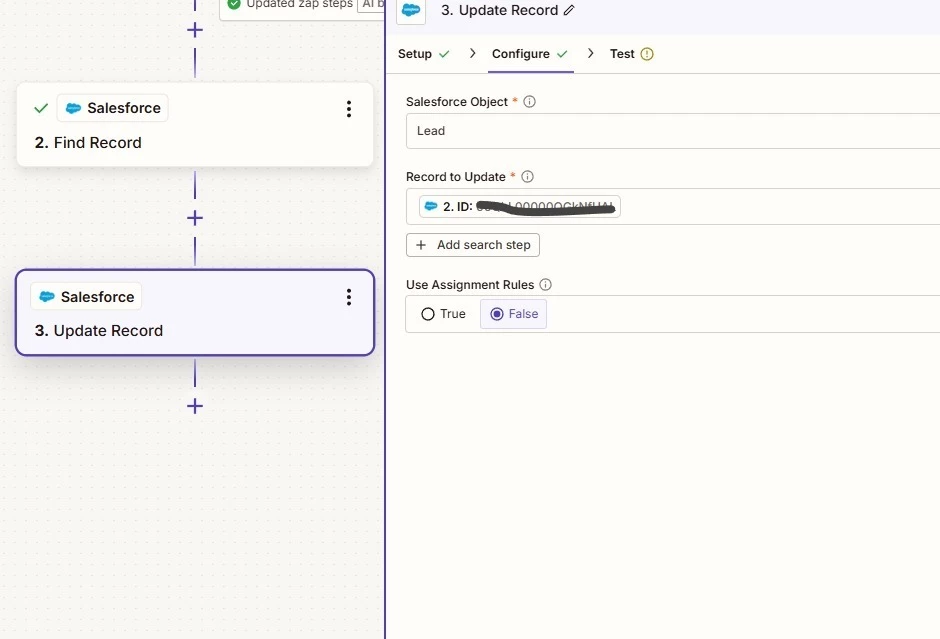Add a step above Find Record
The height and width of the screenshot is (639, 940).
coord(195,30)
